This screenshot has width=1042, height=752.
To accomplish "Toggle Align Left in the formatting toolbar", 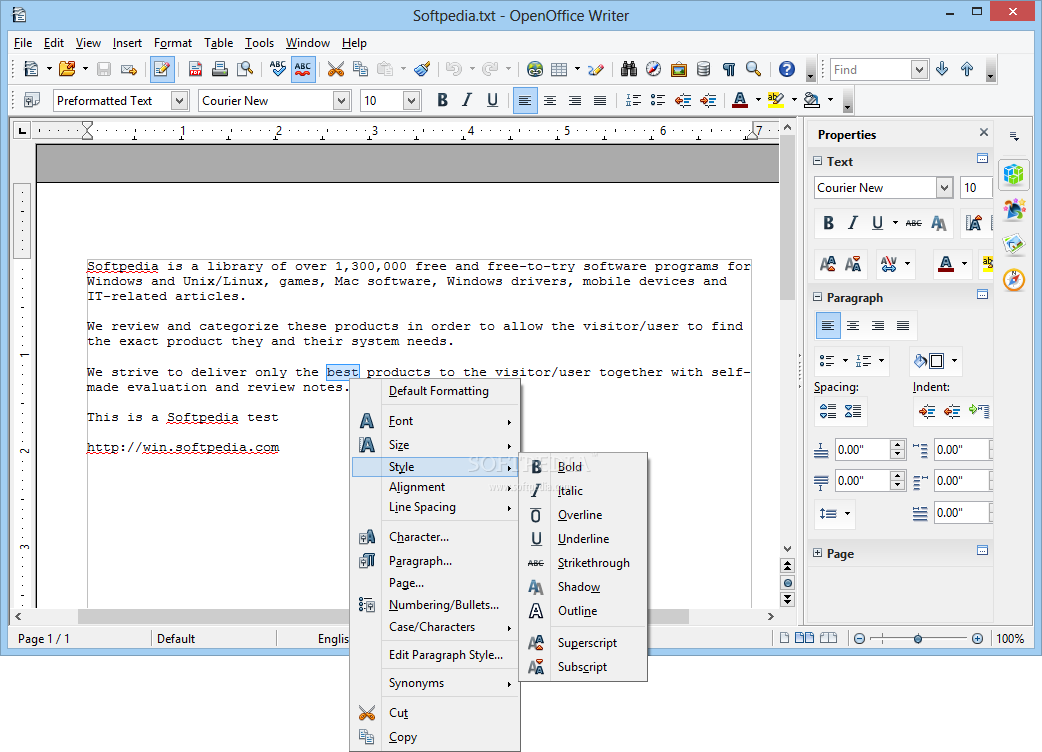I will pyautogui.click(x=525, y=100).
